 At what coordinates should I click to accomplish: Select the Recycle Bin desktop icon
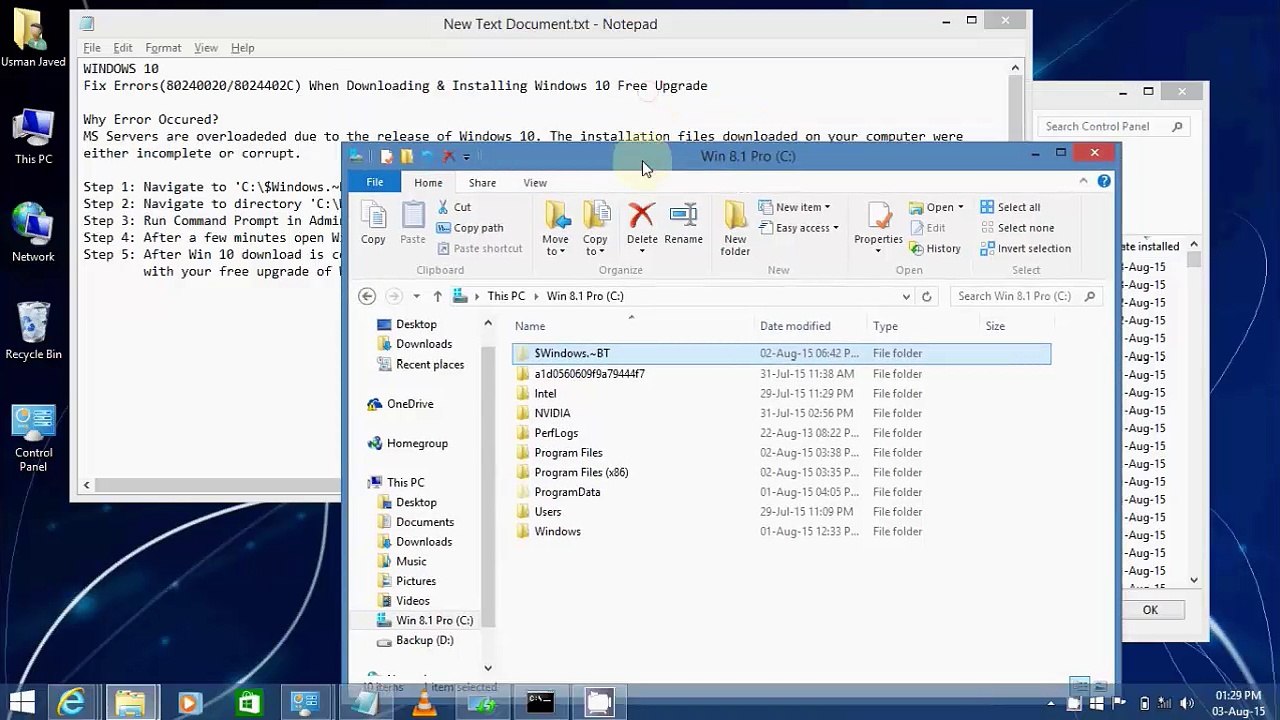click(x=33, y=331)
